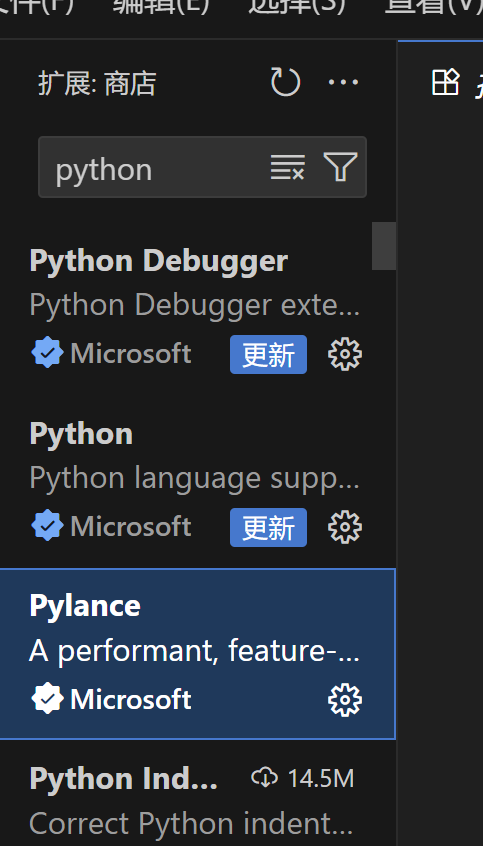Open the 编辑 menu
The image size is (483, 846).
click(x=161, y=6)
